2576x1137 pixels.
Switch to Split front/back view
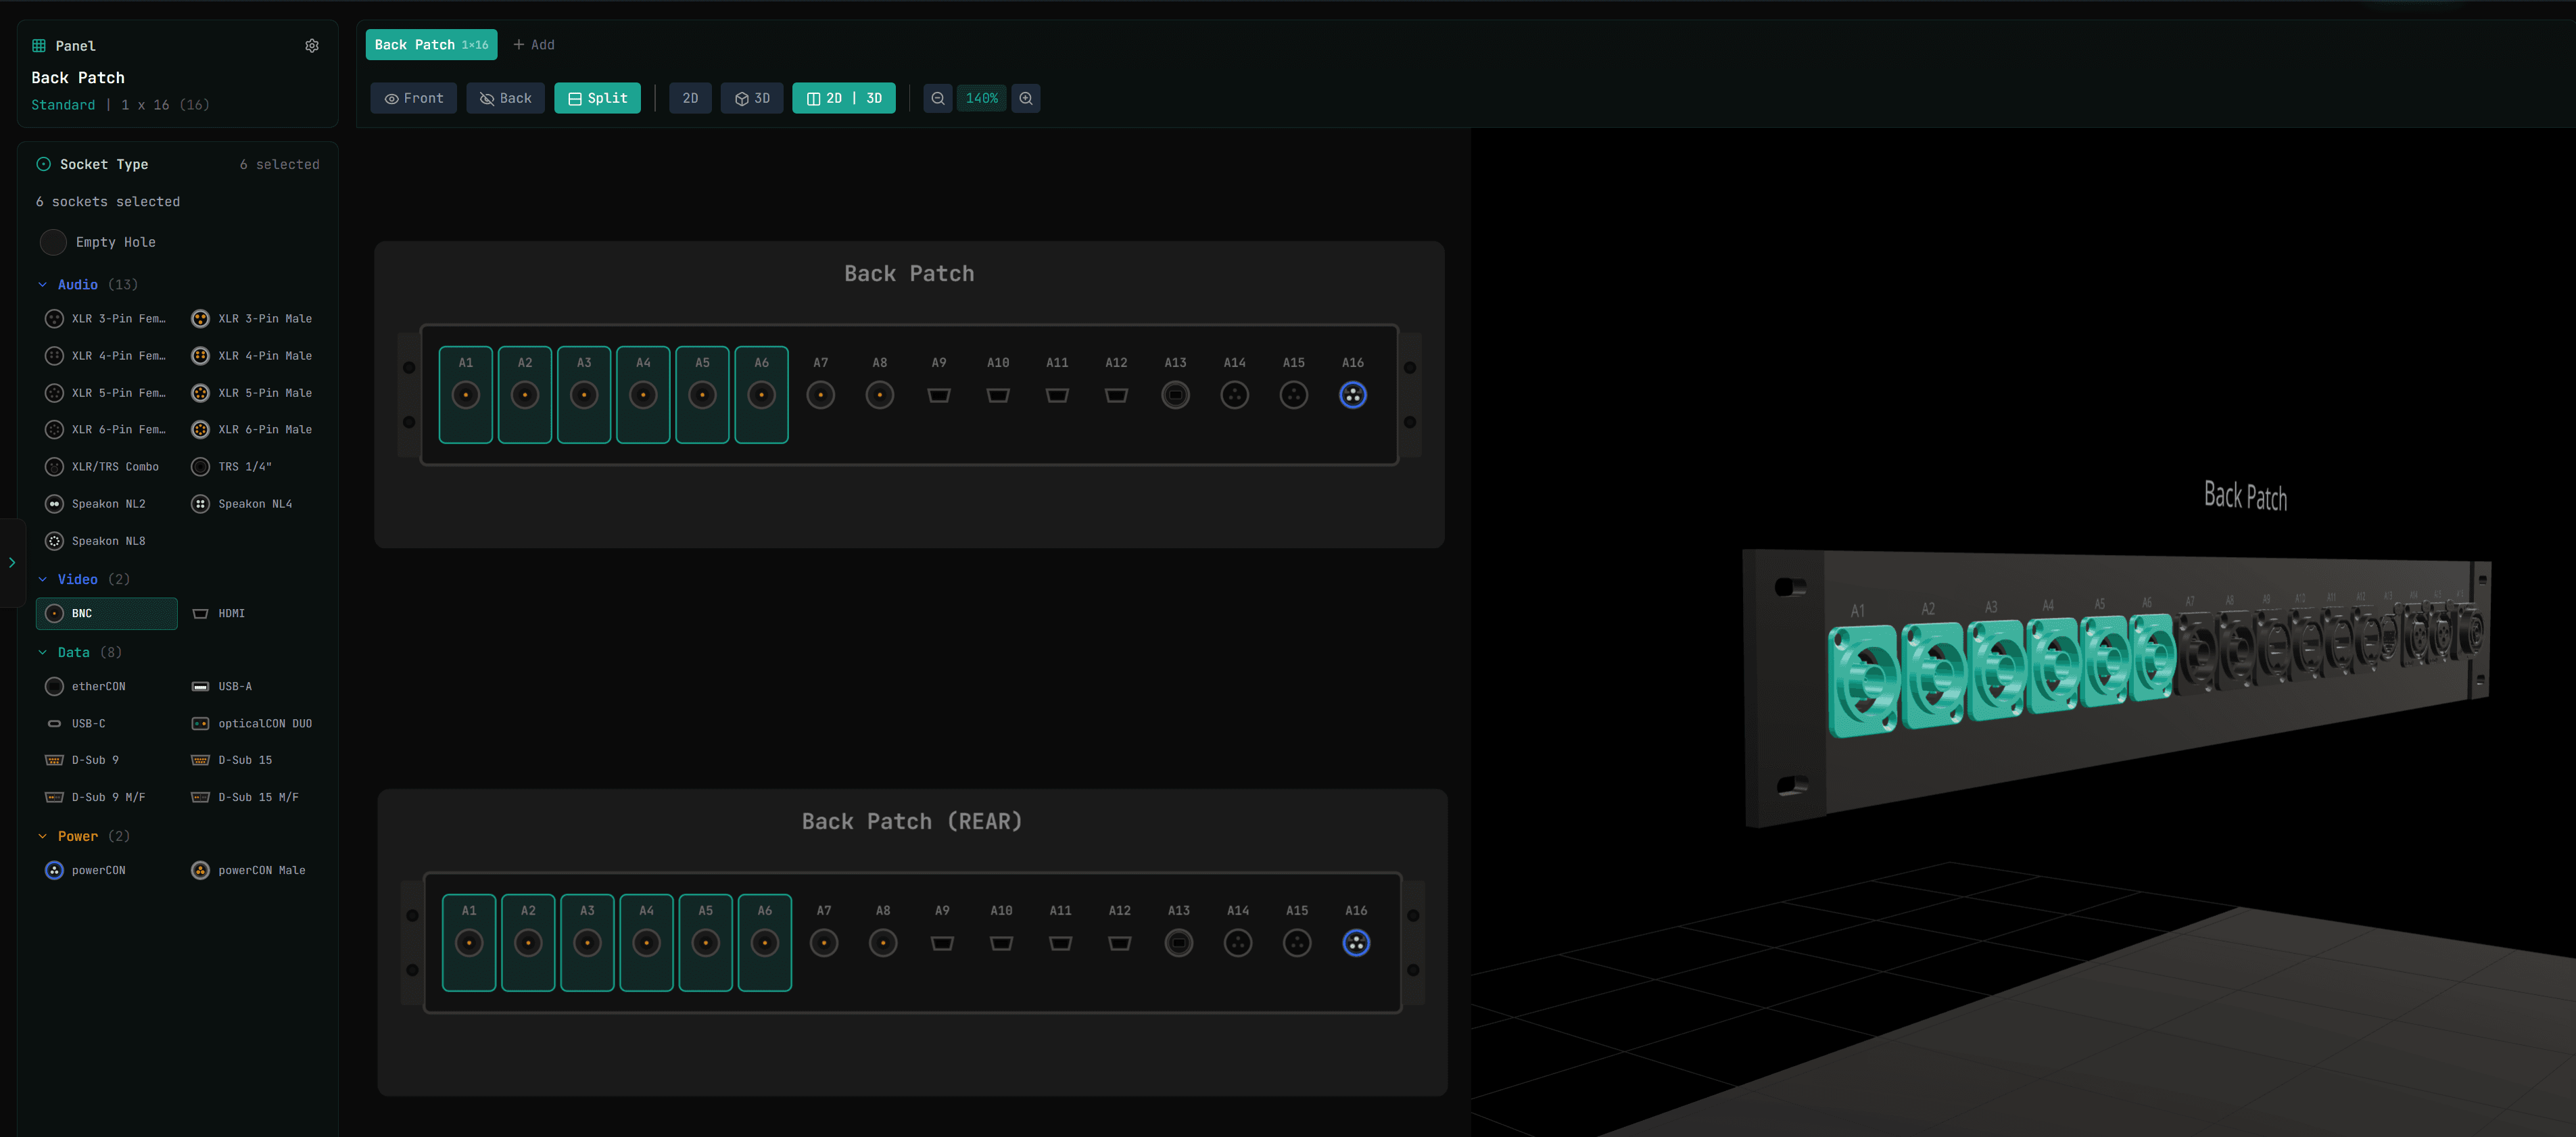597,98
